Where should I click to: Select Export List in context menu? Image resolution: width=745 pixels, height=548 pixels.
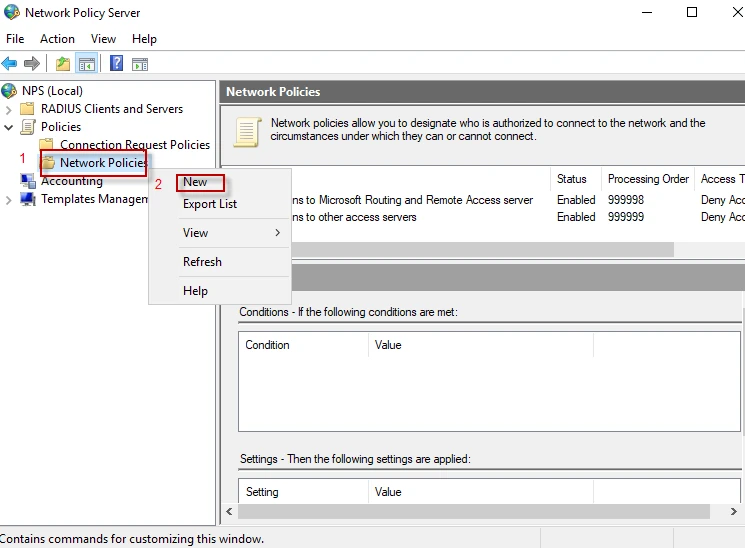210,204
